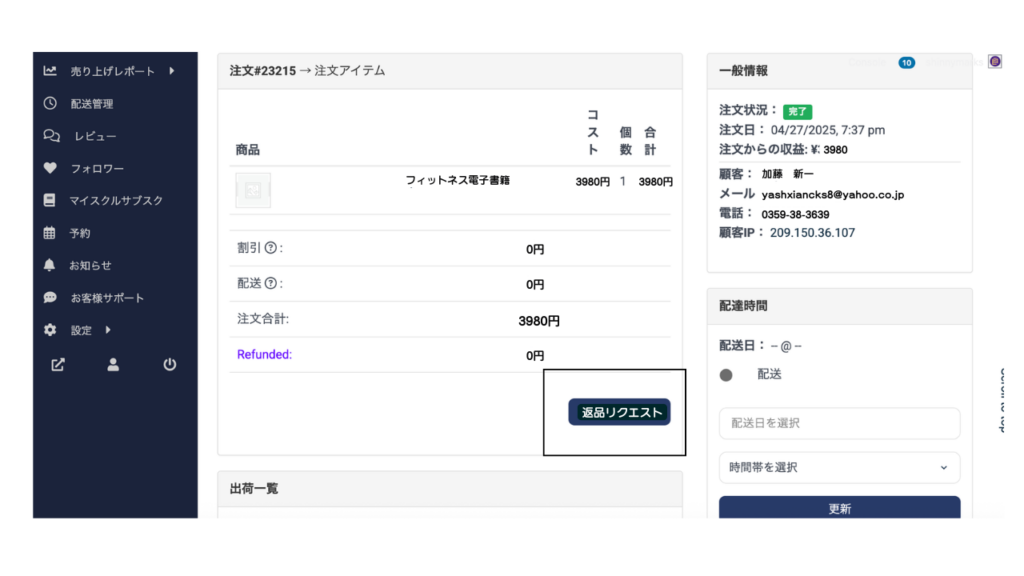
Task: Click the Refunded: label
Action: pyautogui.click(x=264, y=354)
